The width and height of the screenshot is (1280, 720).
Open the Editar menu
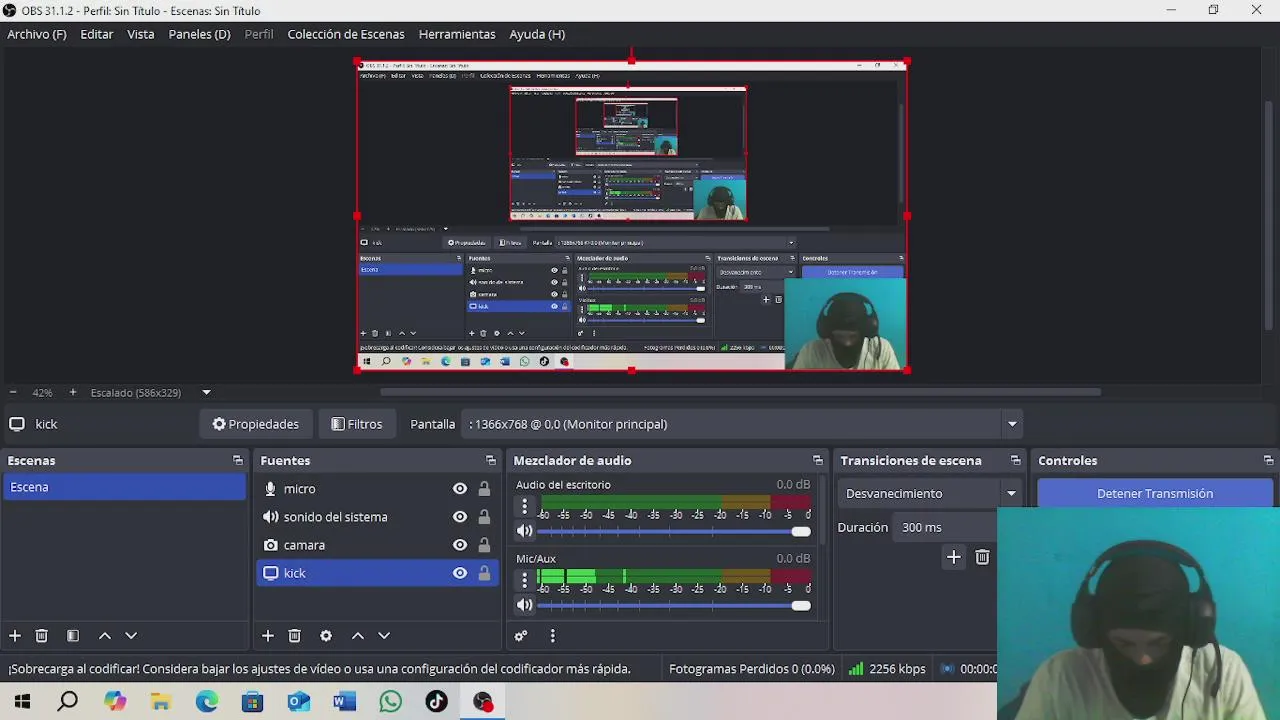97,34
